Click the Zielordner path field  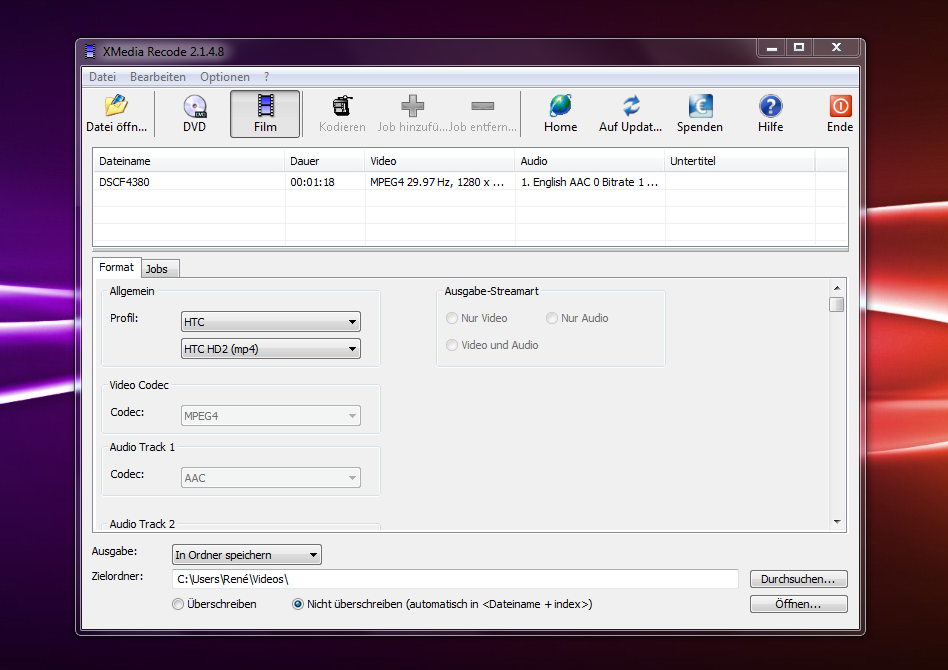pyautogui.click(x=455, y=579)
